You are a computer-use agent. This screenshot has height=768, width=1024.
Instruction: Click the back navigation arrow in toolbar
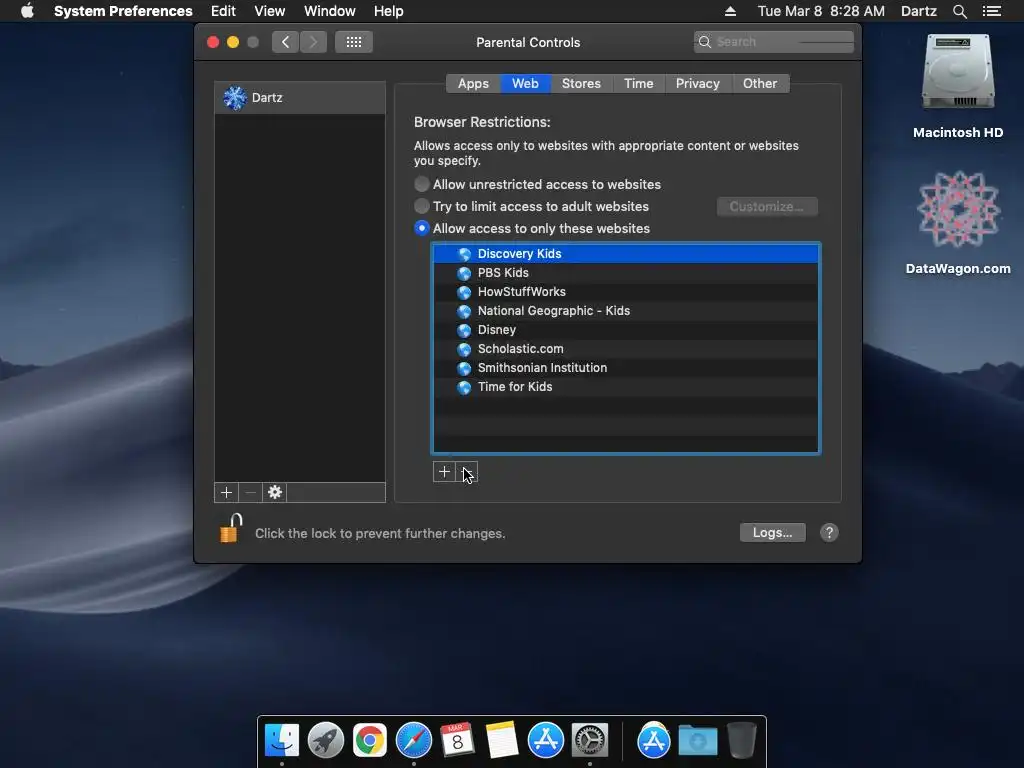tap(285, 42)
